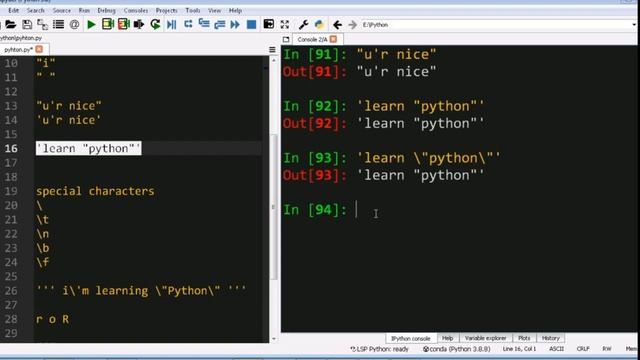Close the pyhton.py editor tab
Image resolution: width=640 pixels, height=360 pixels.
[x=39, y=49]
